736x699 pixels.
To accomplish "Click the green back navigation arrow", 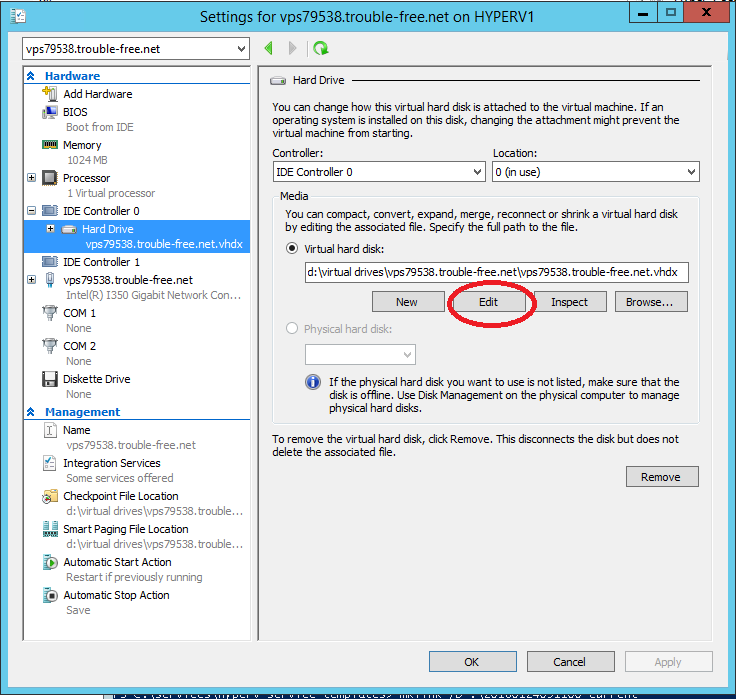I will tap(269, 48).
